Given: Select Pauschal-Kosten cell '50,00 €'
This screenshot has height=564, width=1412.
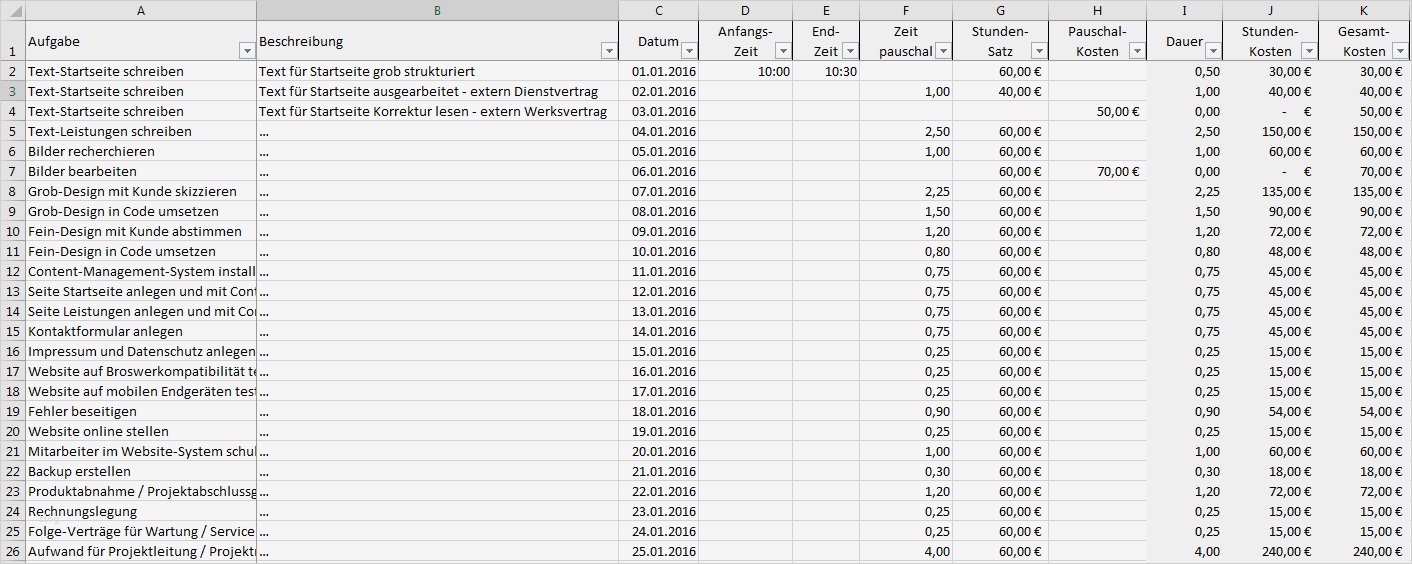Looking at the screenshot, I should [1098, 111].
